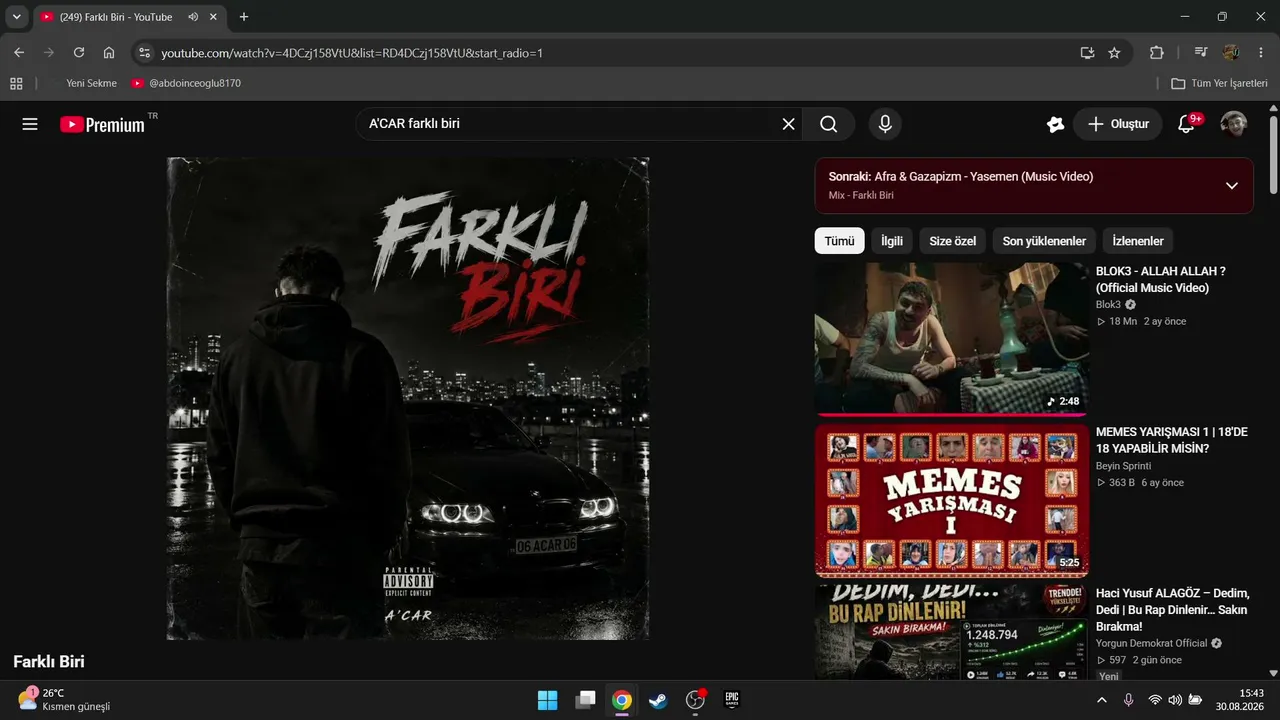
Task: Open MEMES YARIŞMASI video thumbnail
Action: (952, 500)
